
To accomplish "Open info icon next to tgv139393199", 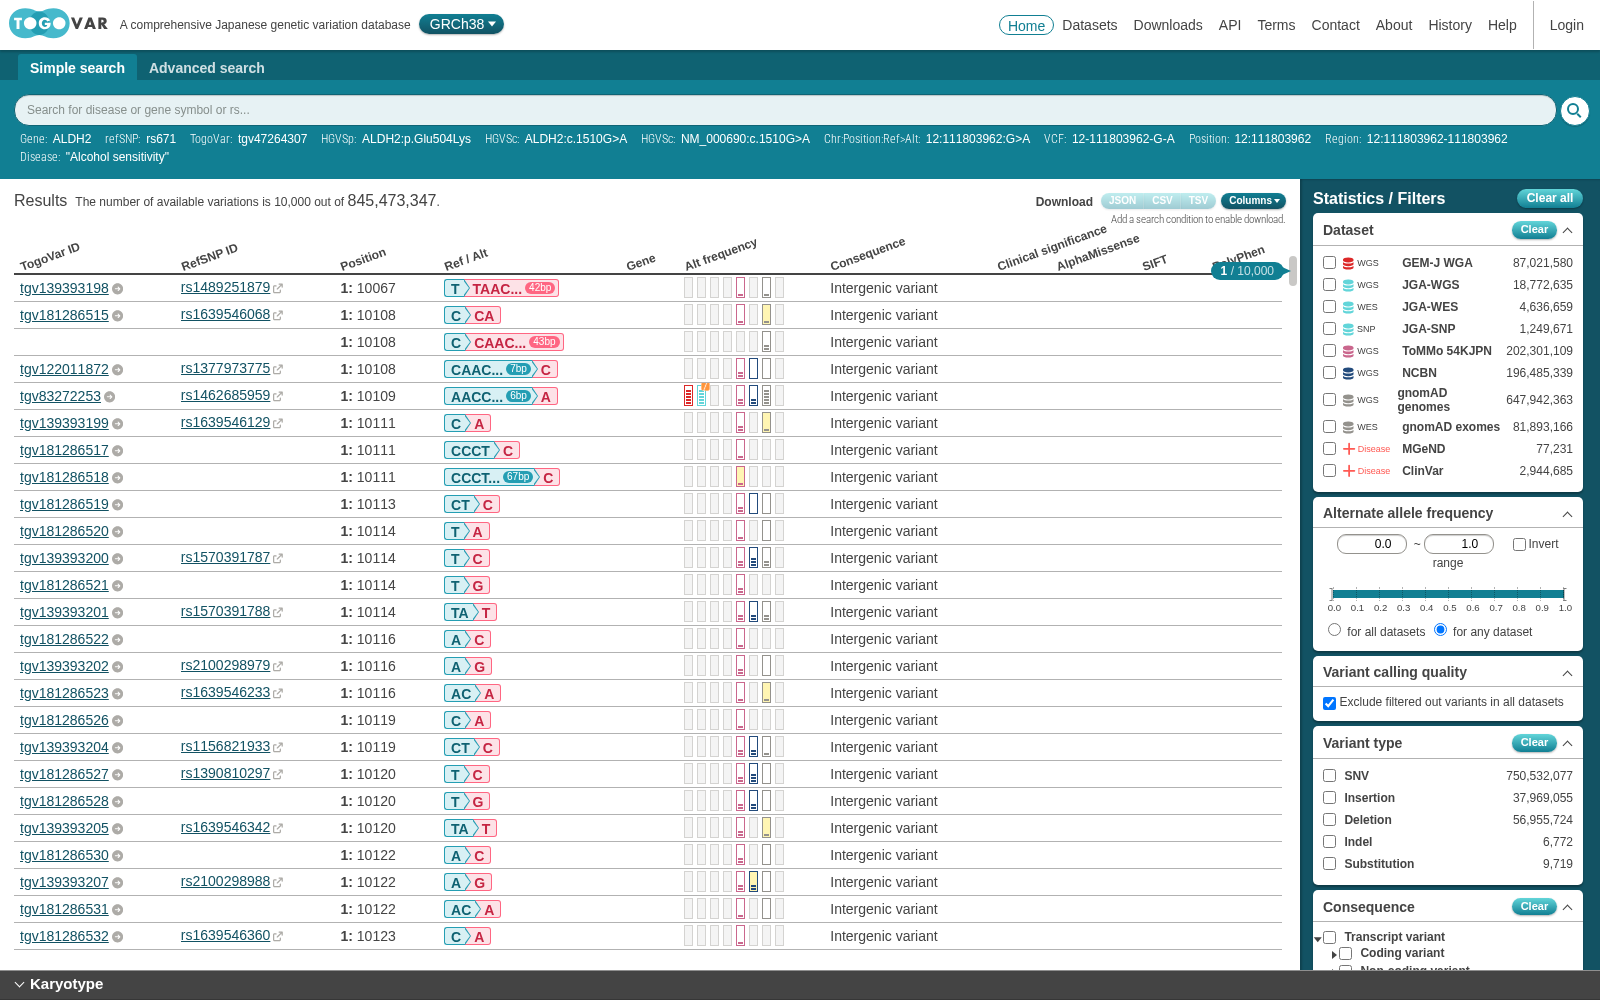I will pyautogui.click(x=118, y=424).
